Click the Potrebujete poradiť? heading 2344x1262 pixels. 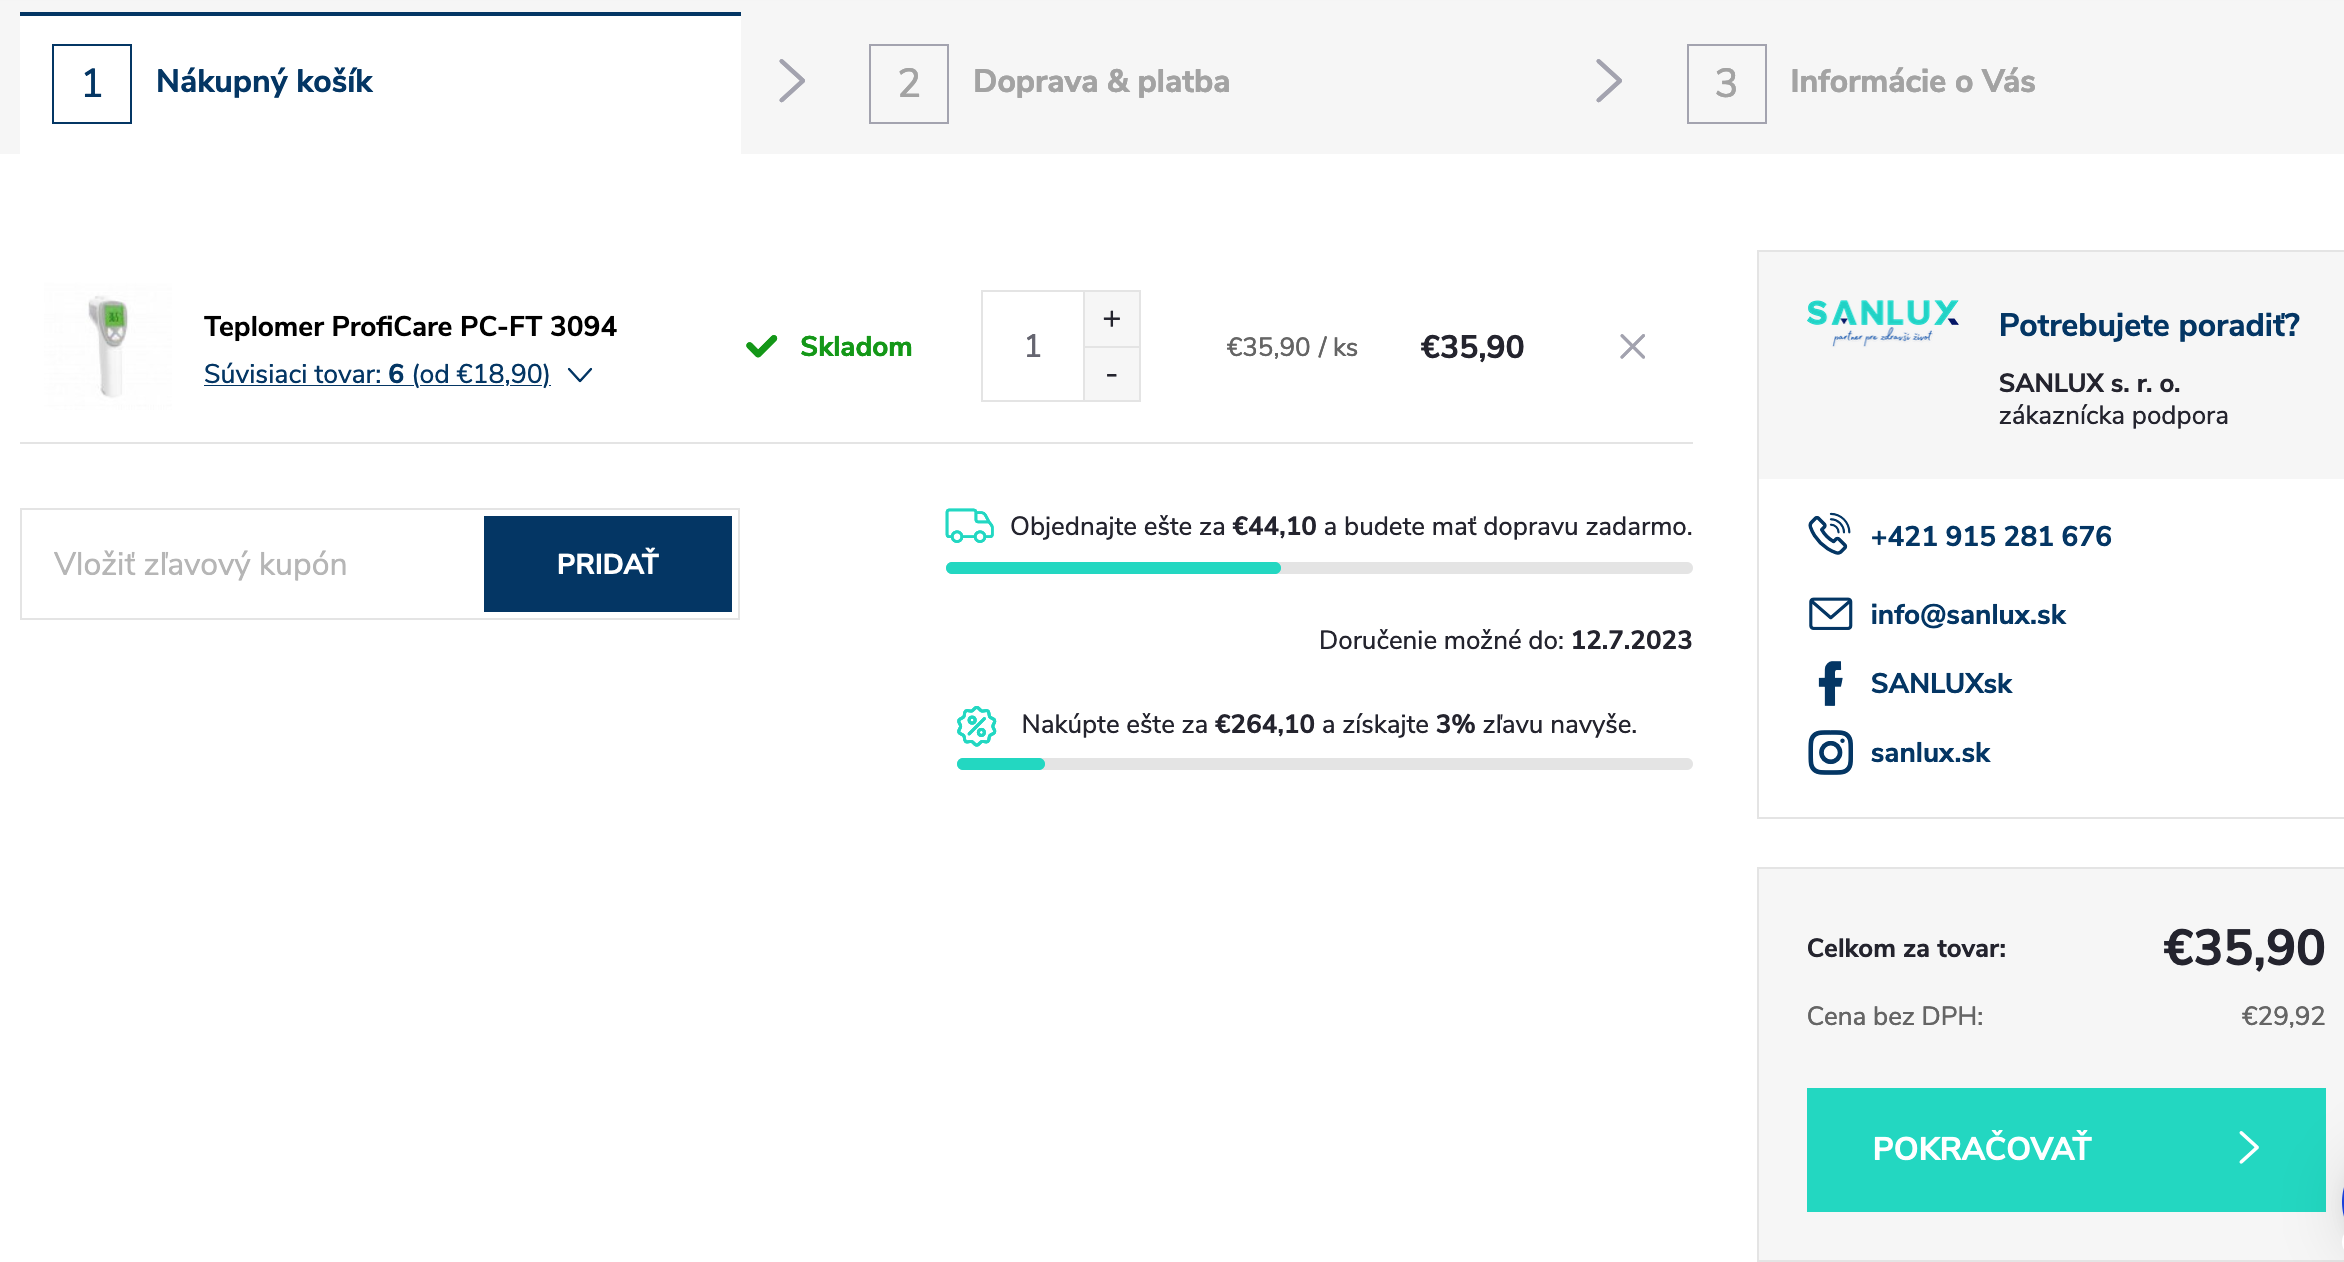pyautogui.click(x=2149, y=325)
